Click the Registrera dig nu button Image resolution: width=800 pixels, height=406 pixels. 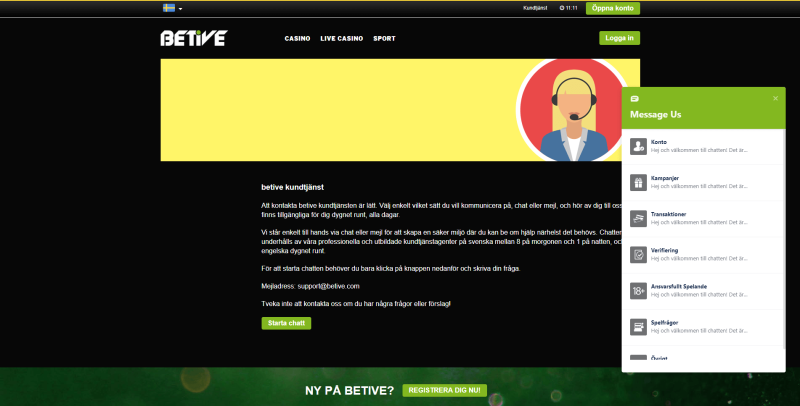[444, 390]
